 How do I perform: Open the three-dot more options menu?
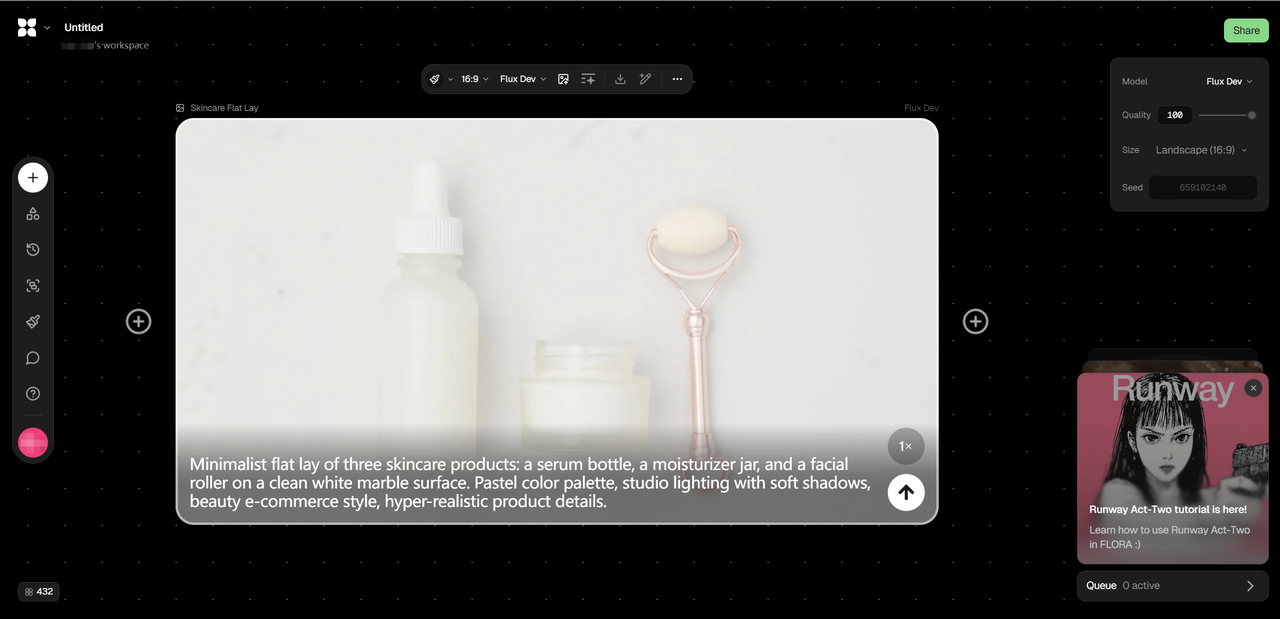(677, 79)
